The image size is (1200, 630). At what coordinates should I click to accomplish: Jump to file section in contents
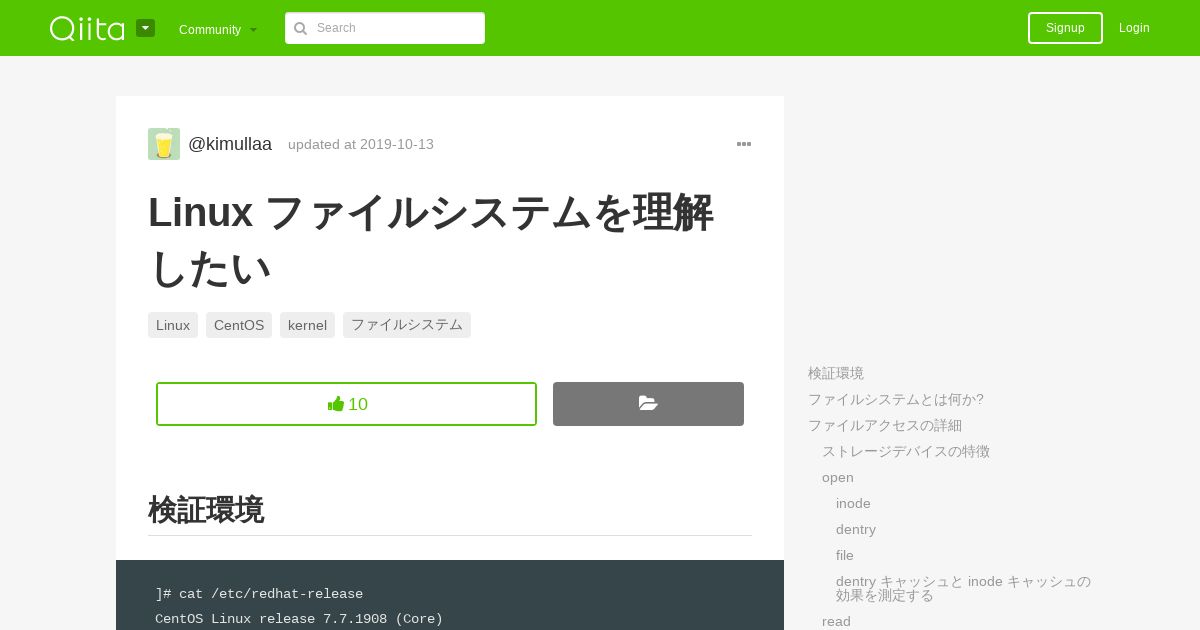click(x=845, y=555)
